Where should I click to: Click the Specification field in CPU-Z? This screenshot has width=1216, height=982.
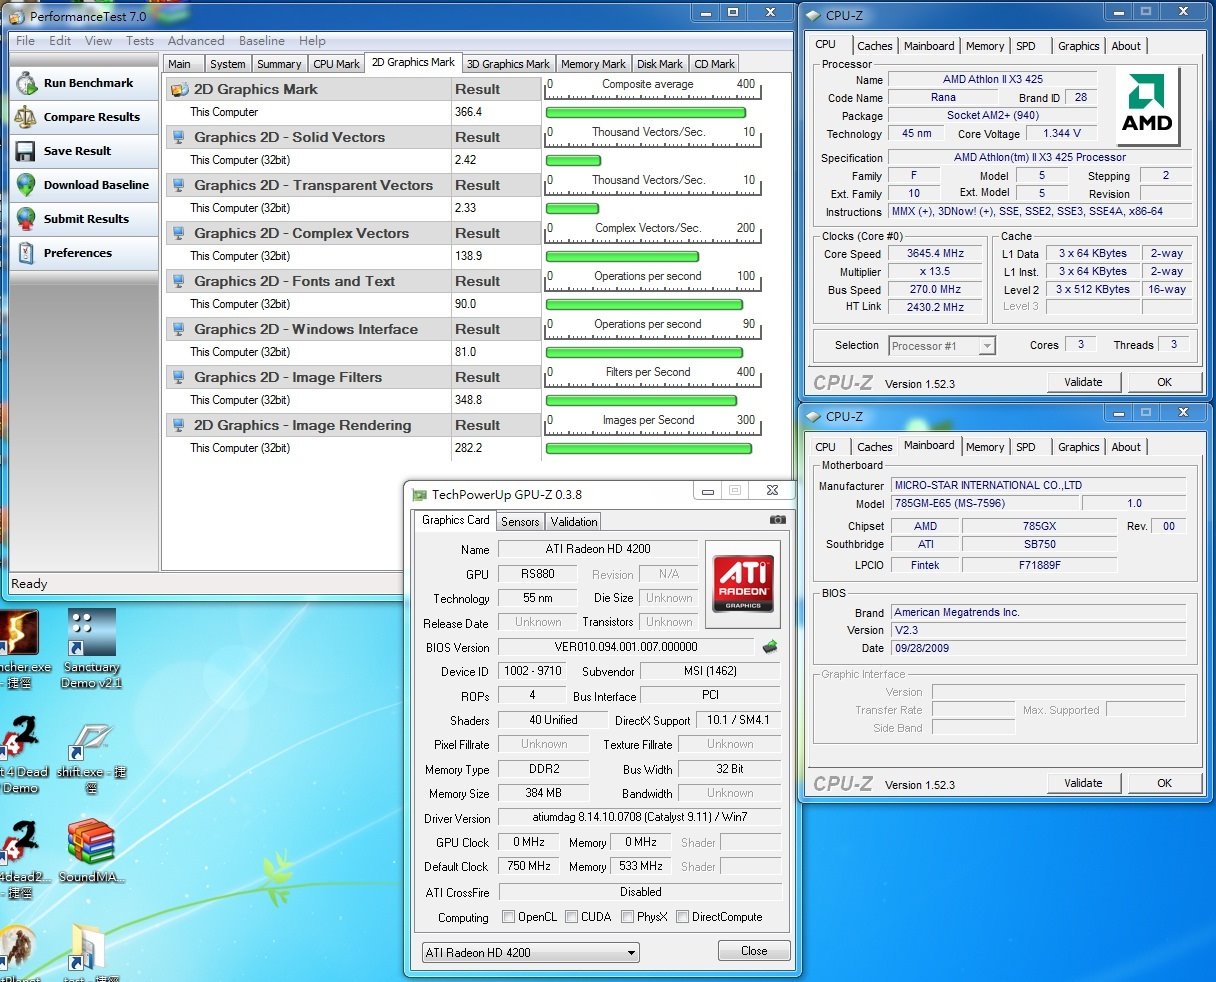[x=1040, y=158]
